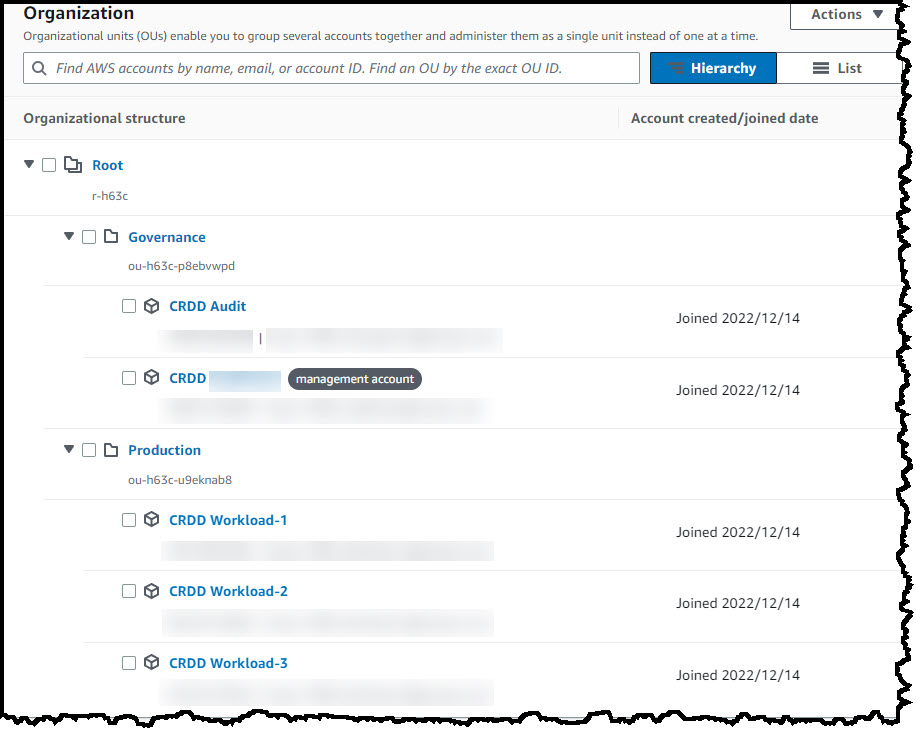The width and height of the screenshot is (916, 730).
Task: Click the Governance OU folder icon
Action: click(x=111, y=237)
